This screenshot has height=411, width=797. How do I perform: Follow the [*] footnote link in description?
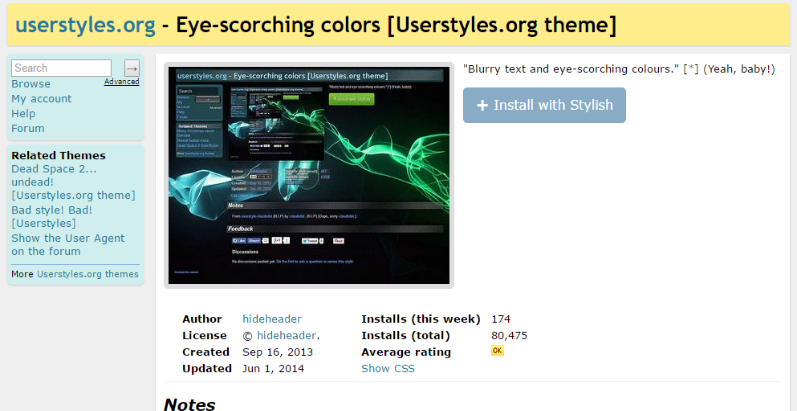691,69
